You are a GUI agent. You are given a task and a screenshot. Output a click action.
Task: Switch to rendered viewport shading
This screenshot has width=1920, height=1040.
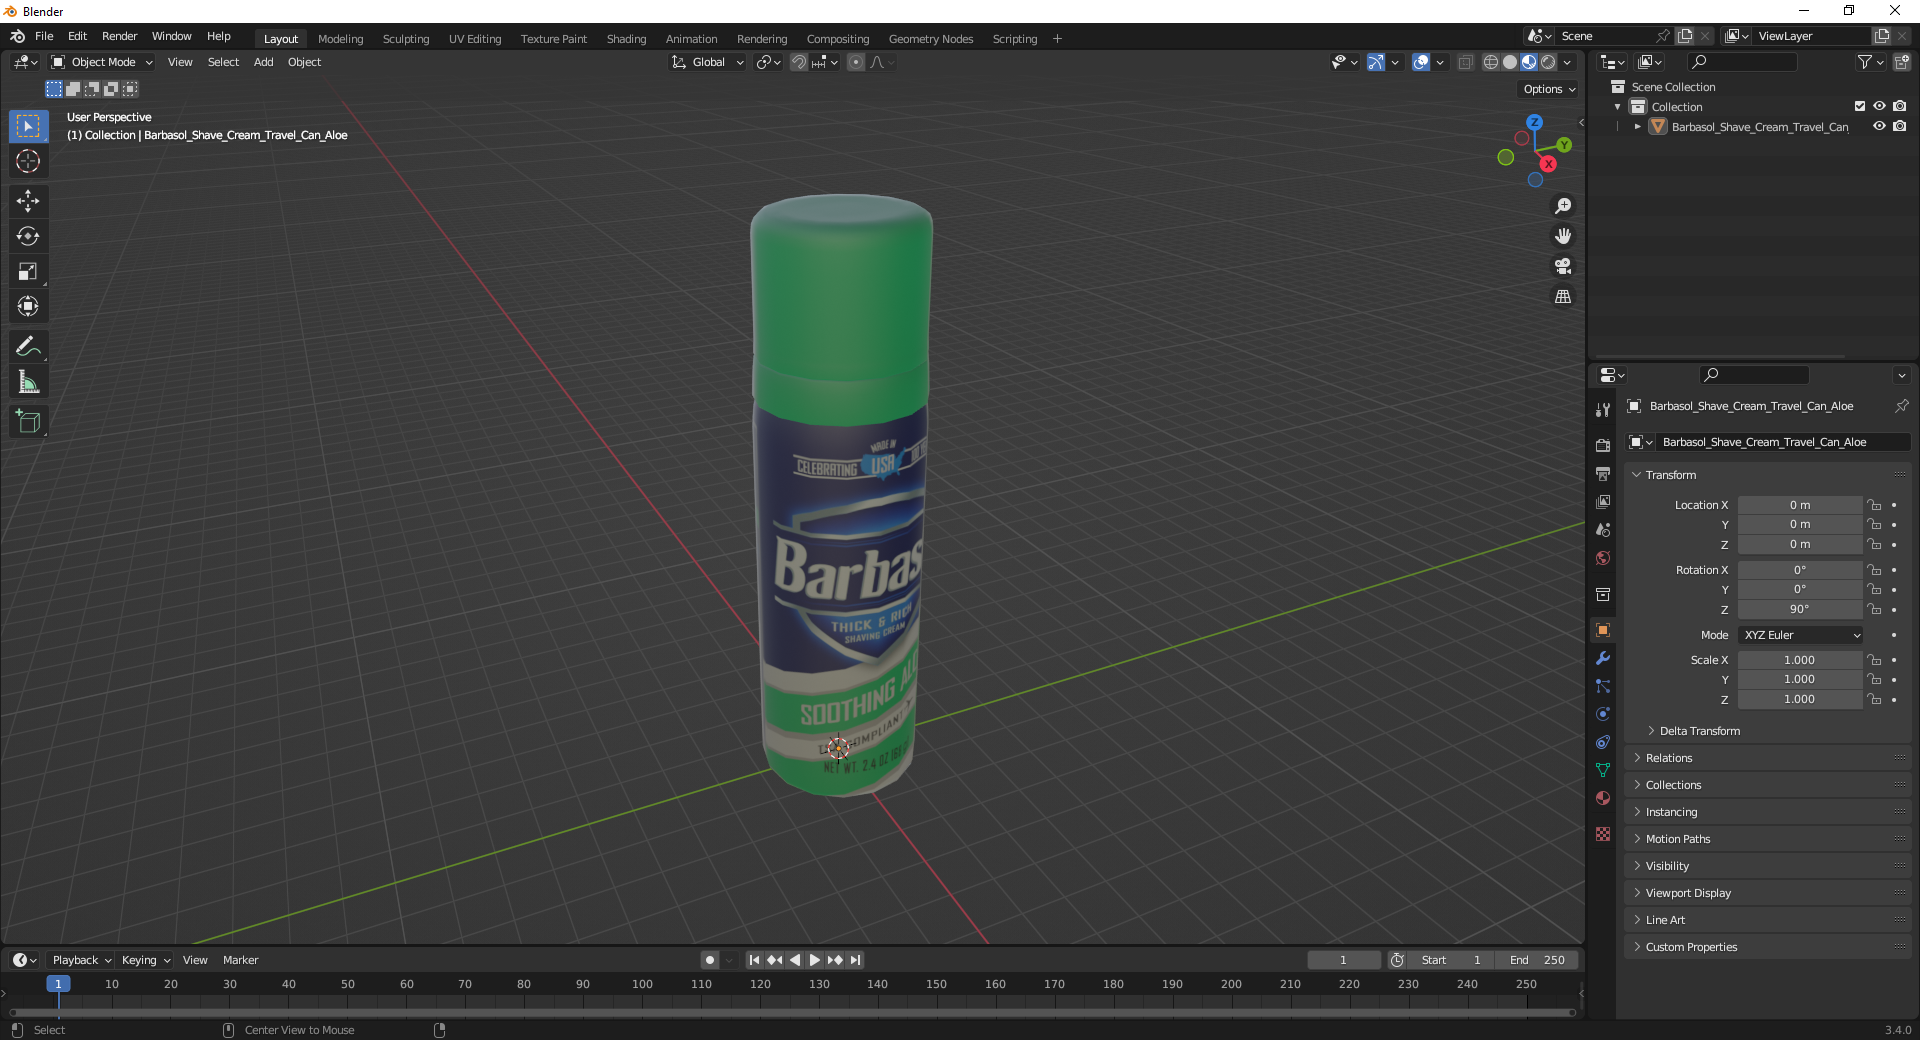(x=1548, y=62)
